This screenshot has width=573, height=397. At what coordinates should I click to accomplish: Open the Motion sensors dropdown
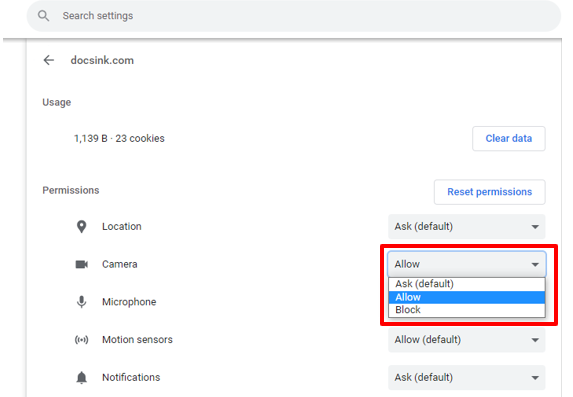coord(467,340)
